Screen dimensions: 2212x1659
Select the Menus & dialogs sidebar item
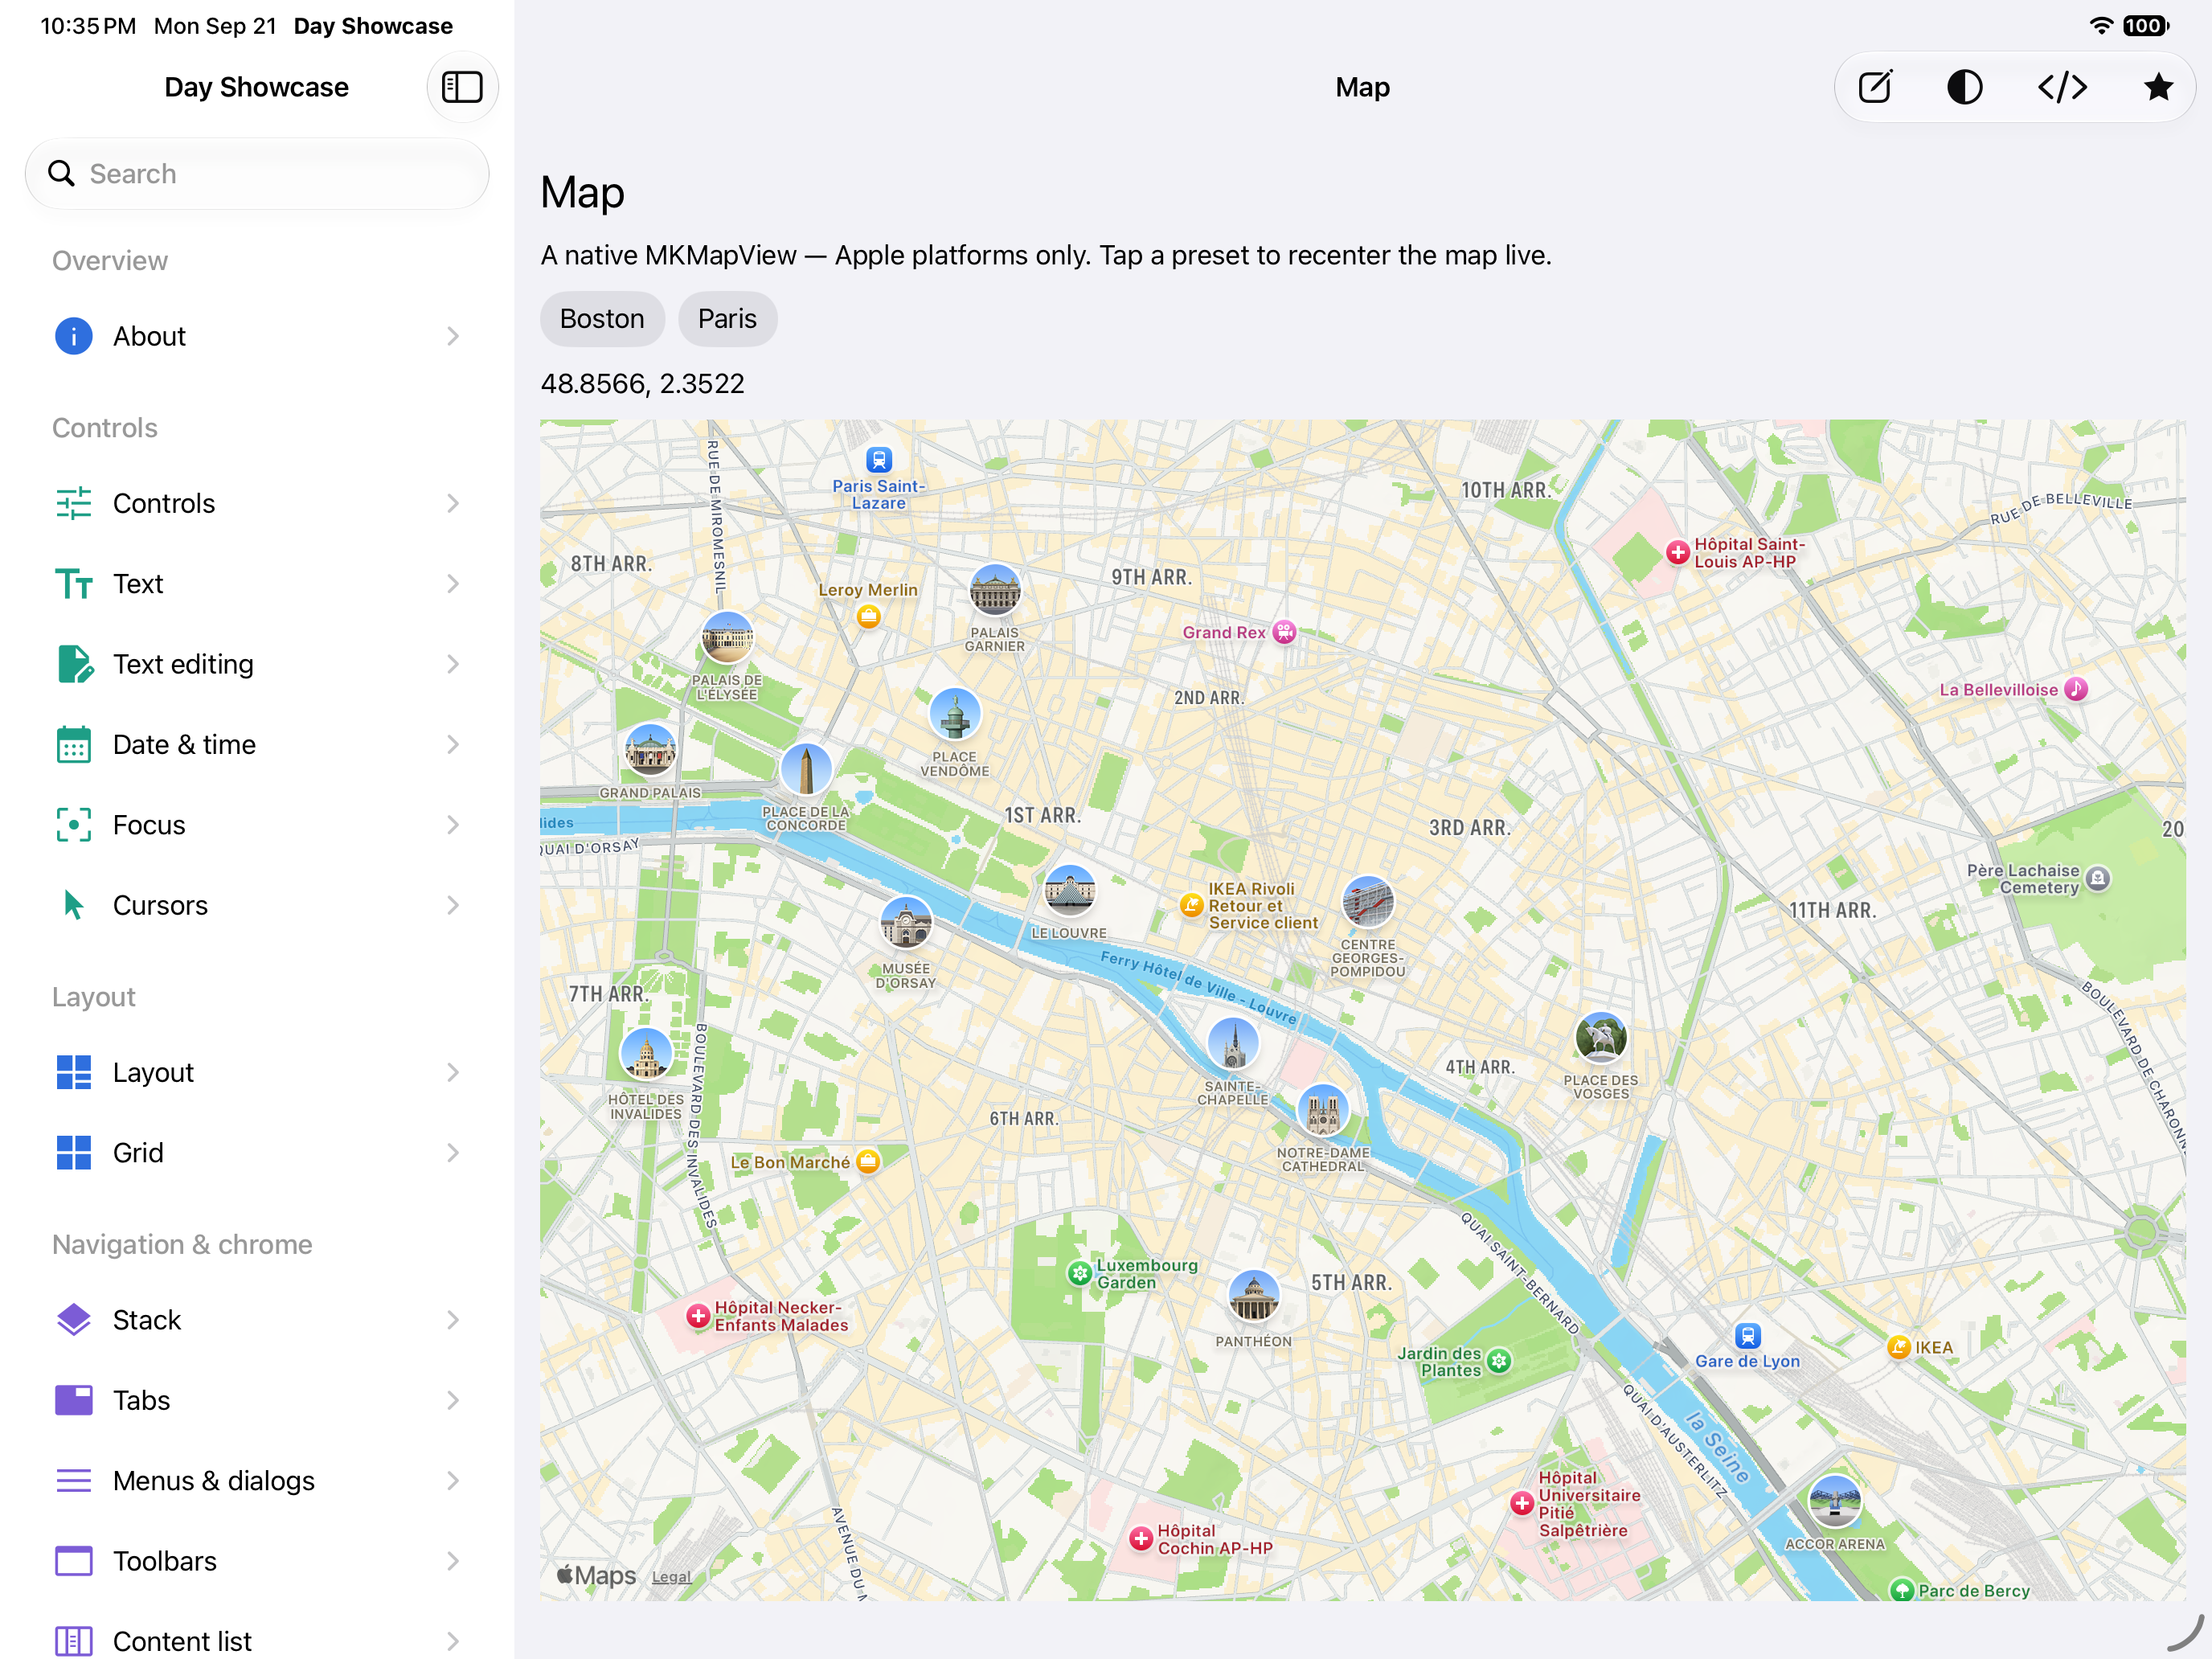click(x=257, y=1481)
